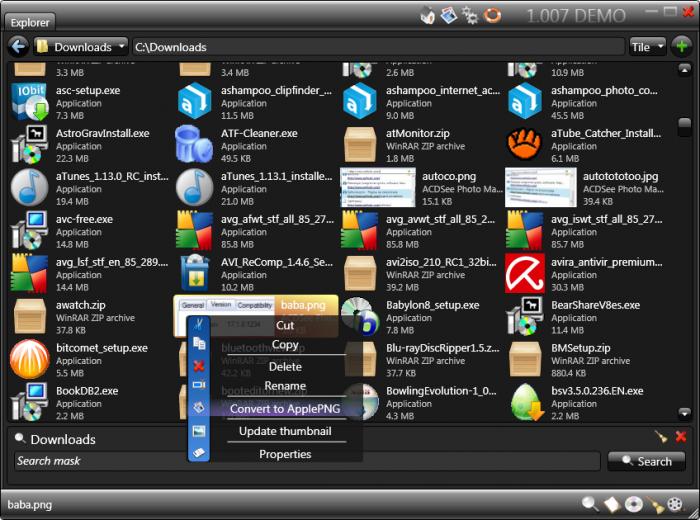
Task: Open Properties from the context menu
Action: pyautogui.click(x=285, y=454)
